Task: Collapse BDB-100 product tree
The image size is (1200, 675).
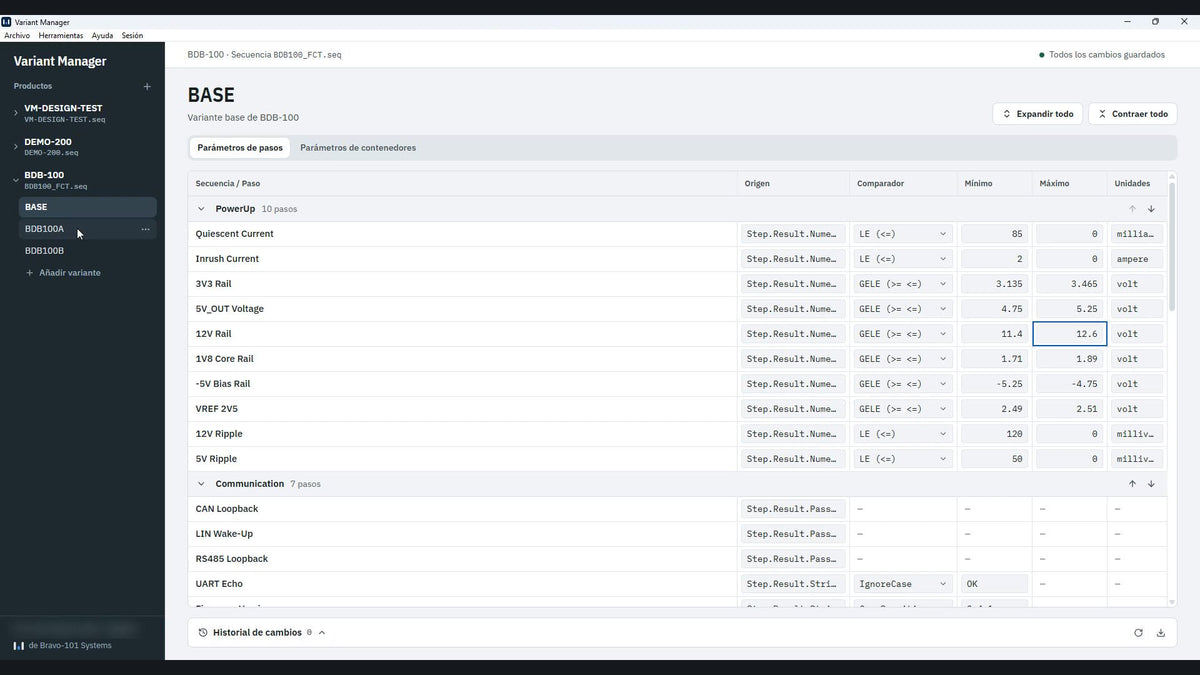Action: [x=15, y=180]
